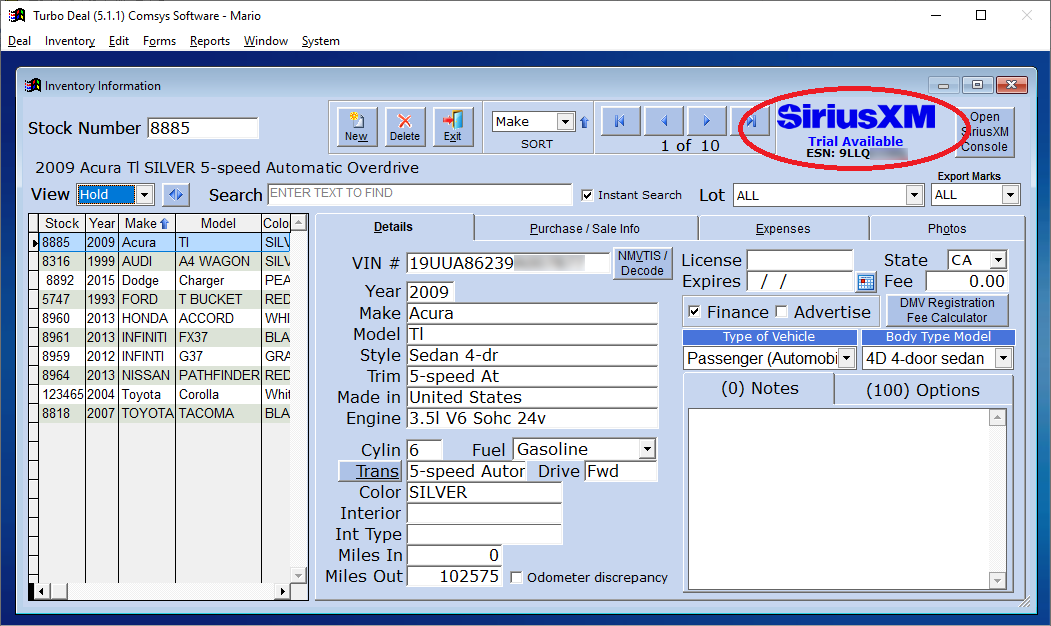Select the Details tab

(393, 227)
